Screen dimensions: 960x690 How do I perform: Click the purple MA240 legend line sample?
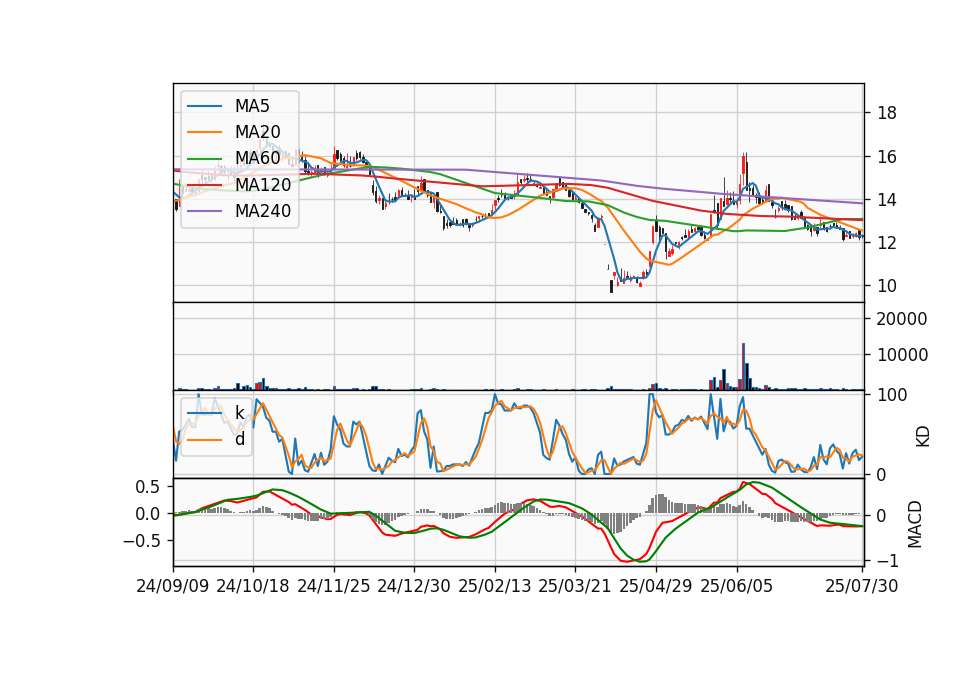204,211
